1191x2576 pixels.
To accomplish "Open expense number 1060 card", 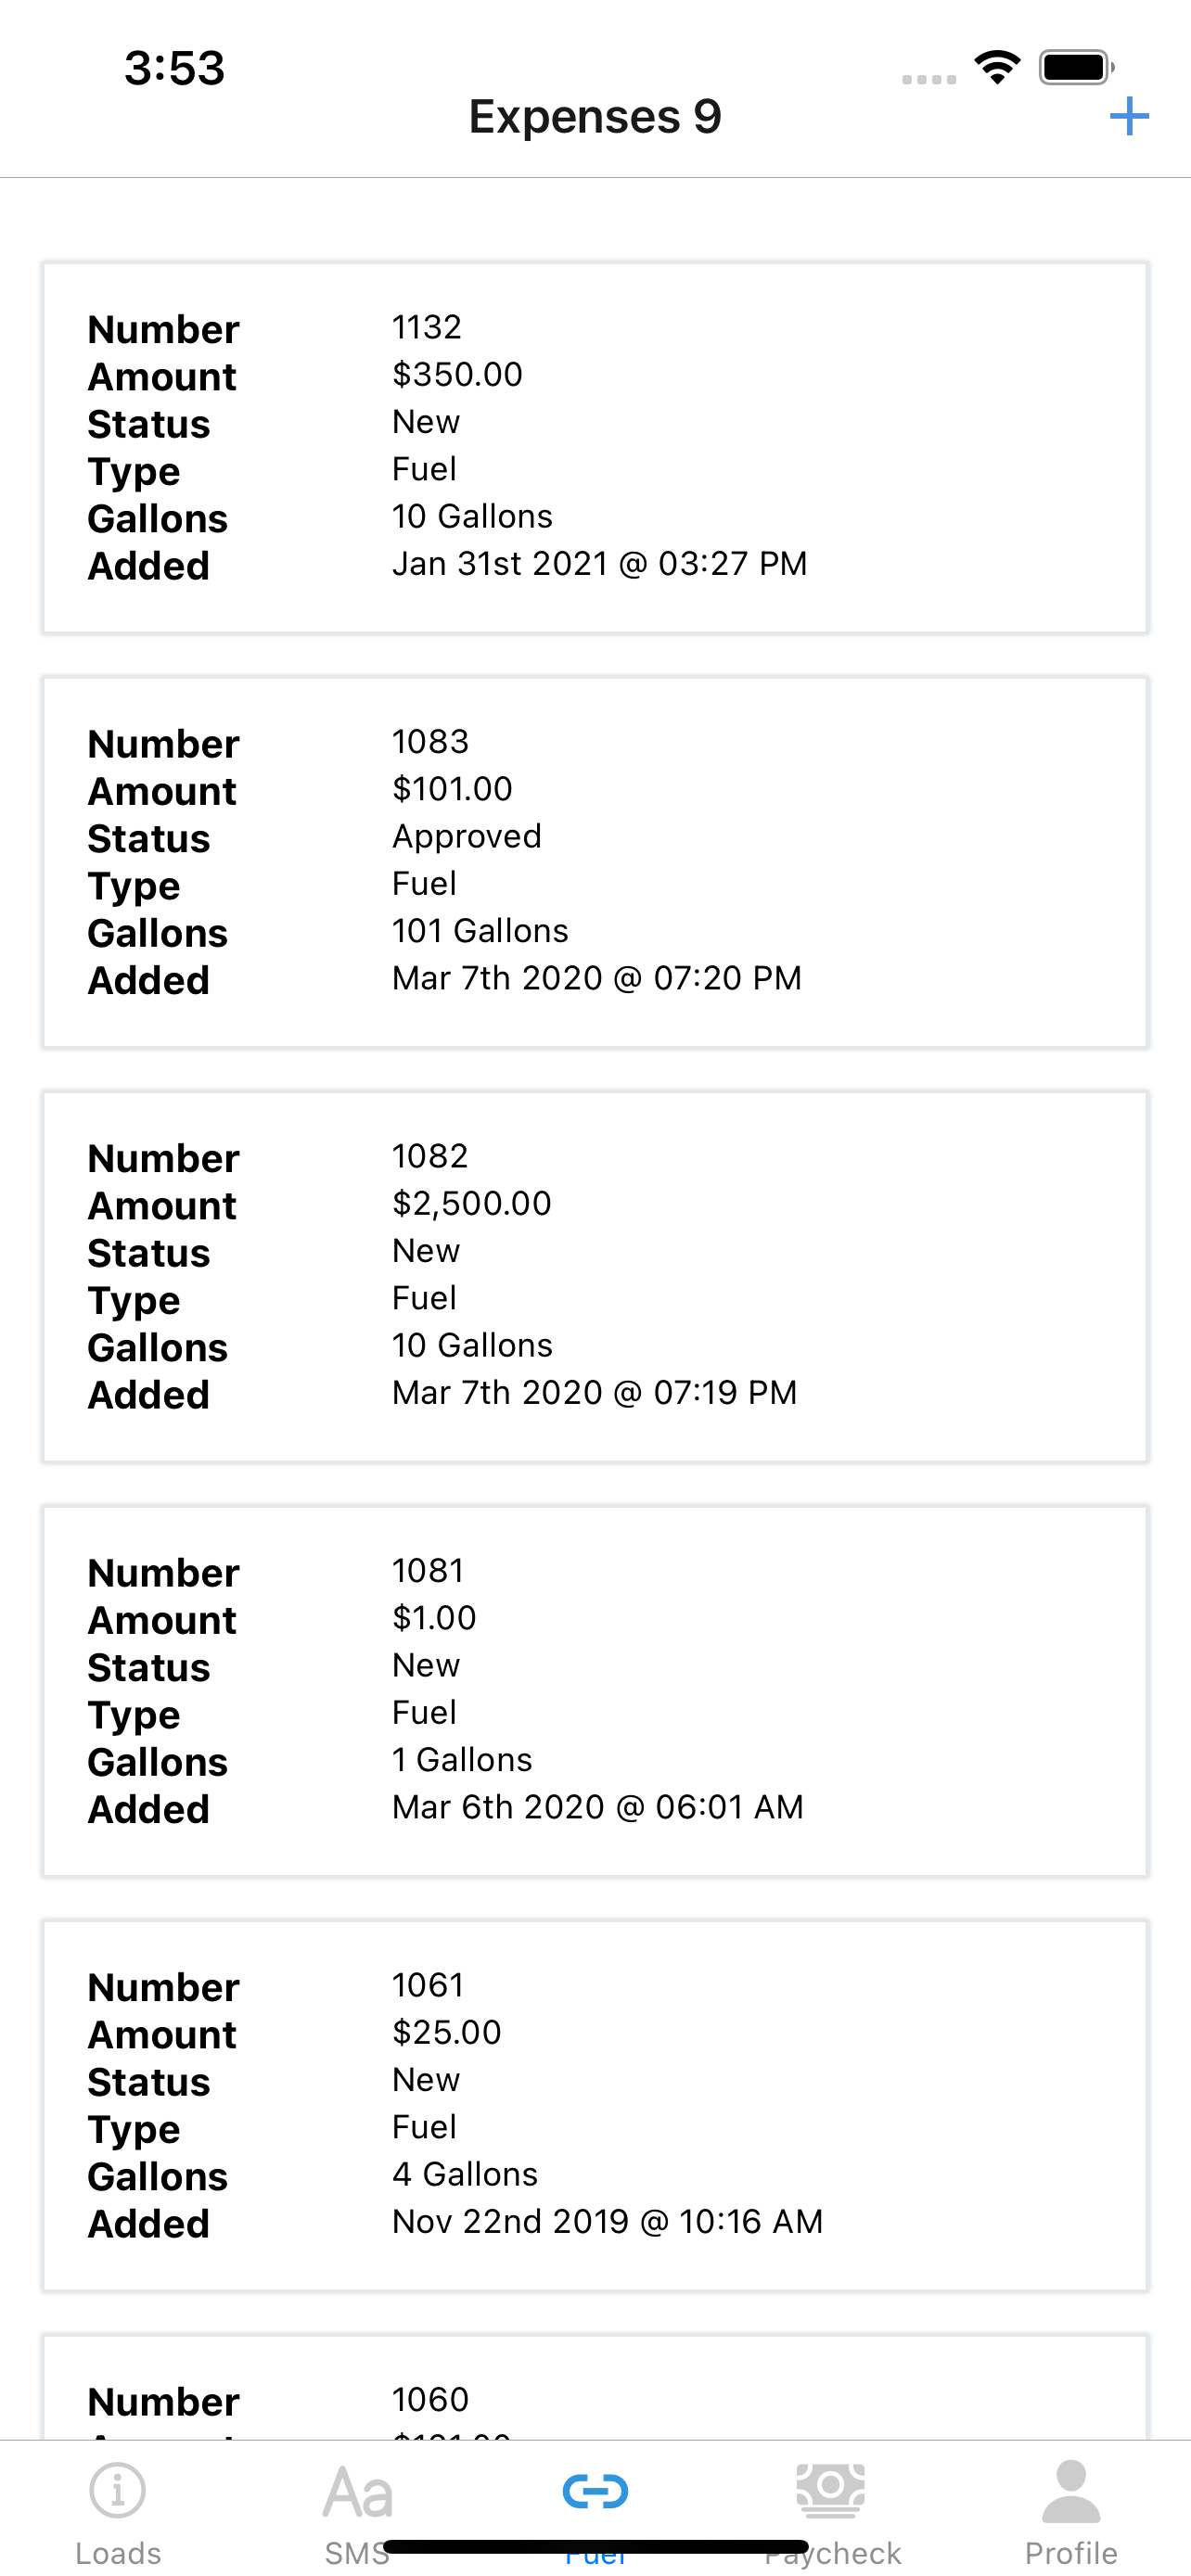I will (x=595, y=2388).
